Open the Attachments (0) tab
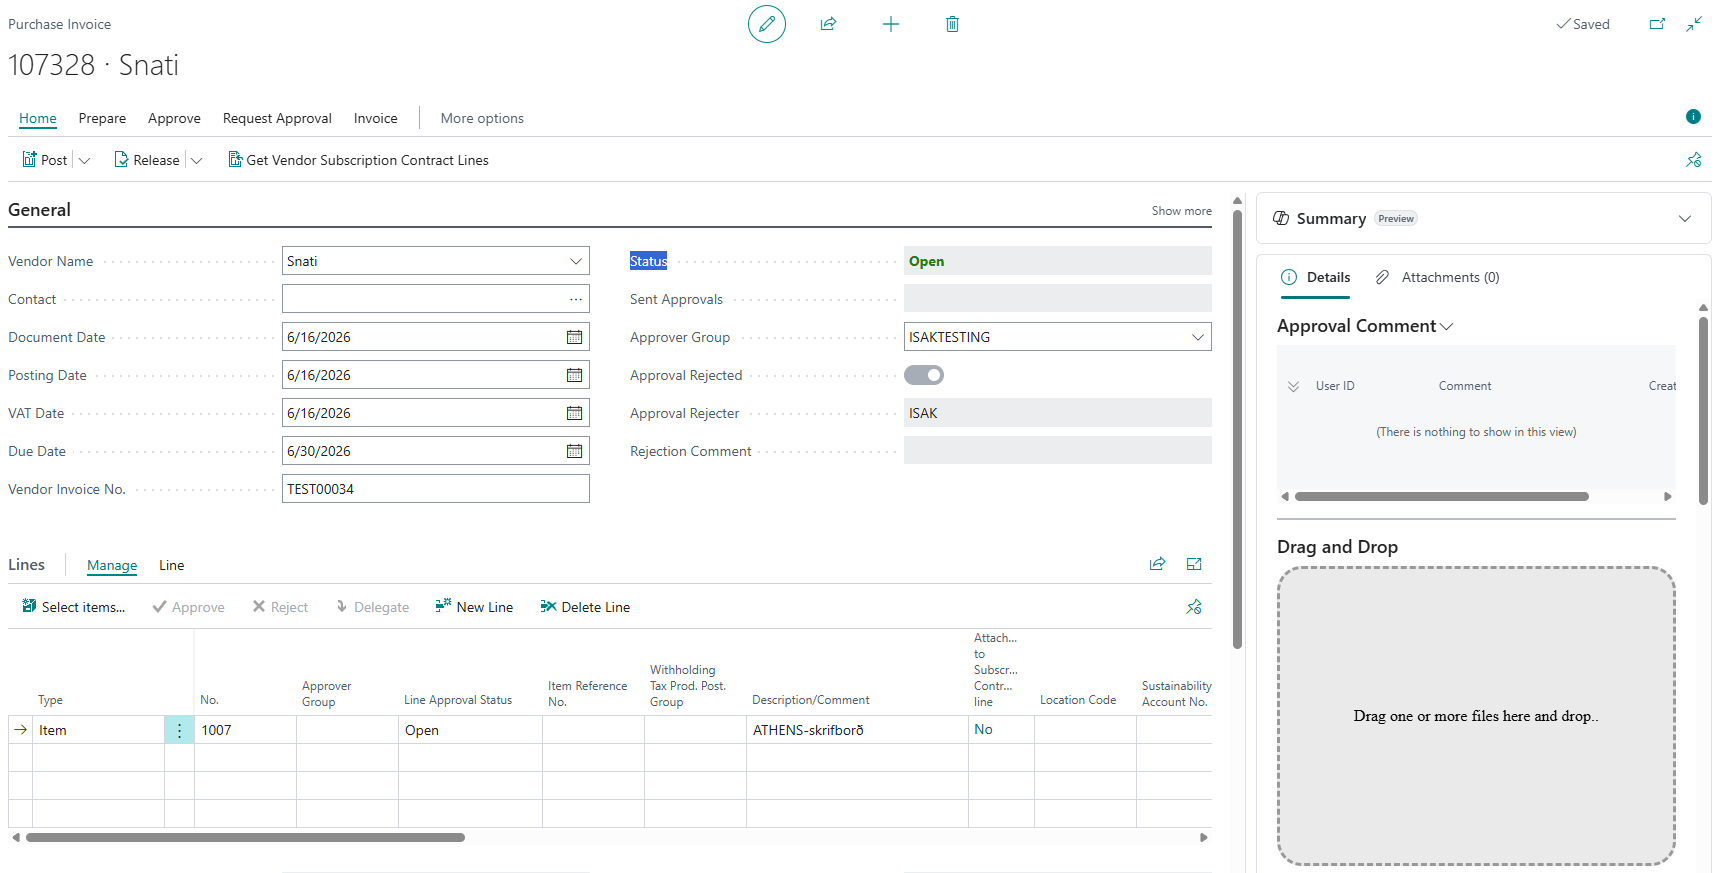1735x873 pixels. 1437,277
